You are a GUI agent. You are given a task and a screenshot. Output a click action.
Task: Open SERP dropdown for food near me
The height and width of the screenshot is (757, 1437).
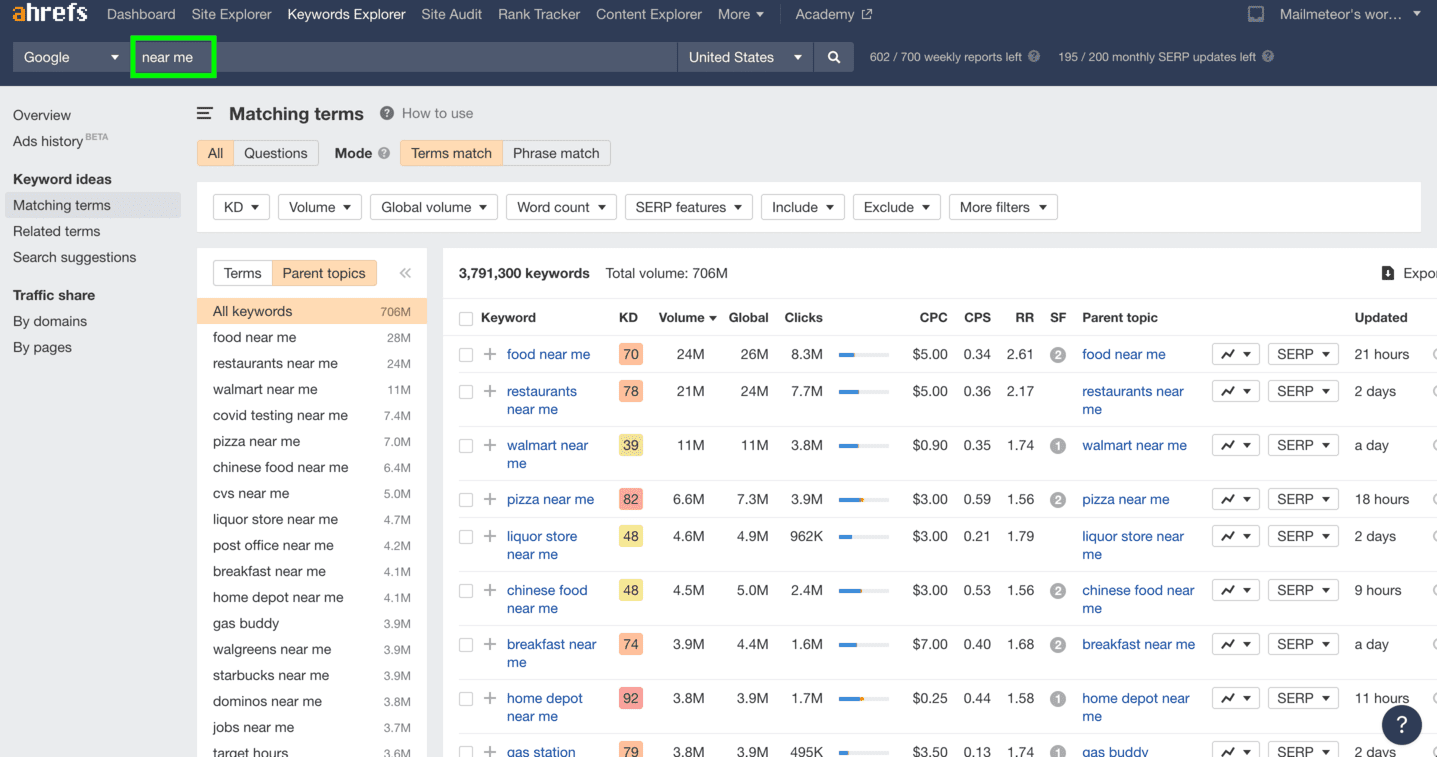(1303, 354)
